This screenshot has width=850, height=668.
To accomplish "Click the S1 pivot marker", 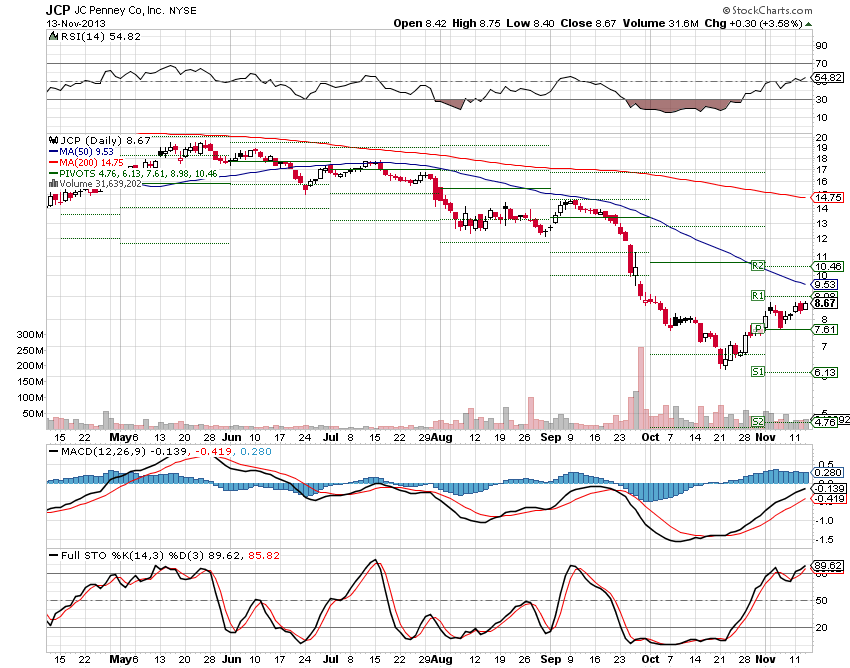I will pyautogui.click(x=757, y=371).
